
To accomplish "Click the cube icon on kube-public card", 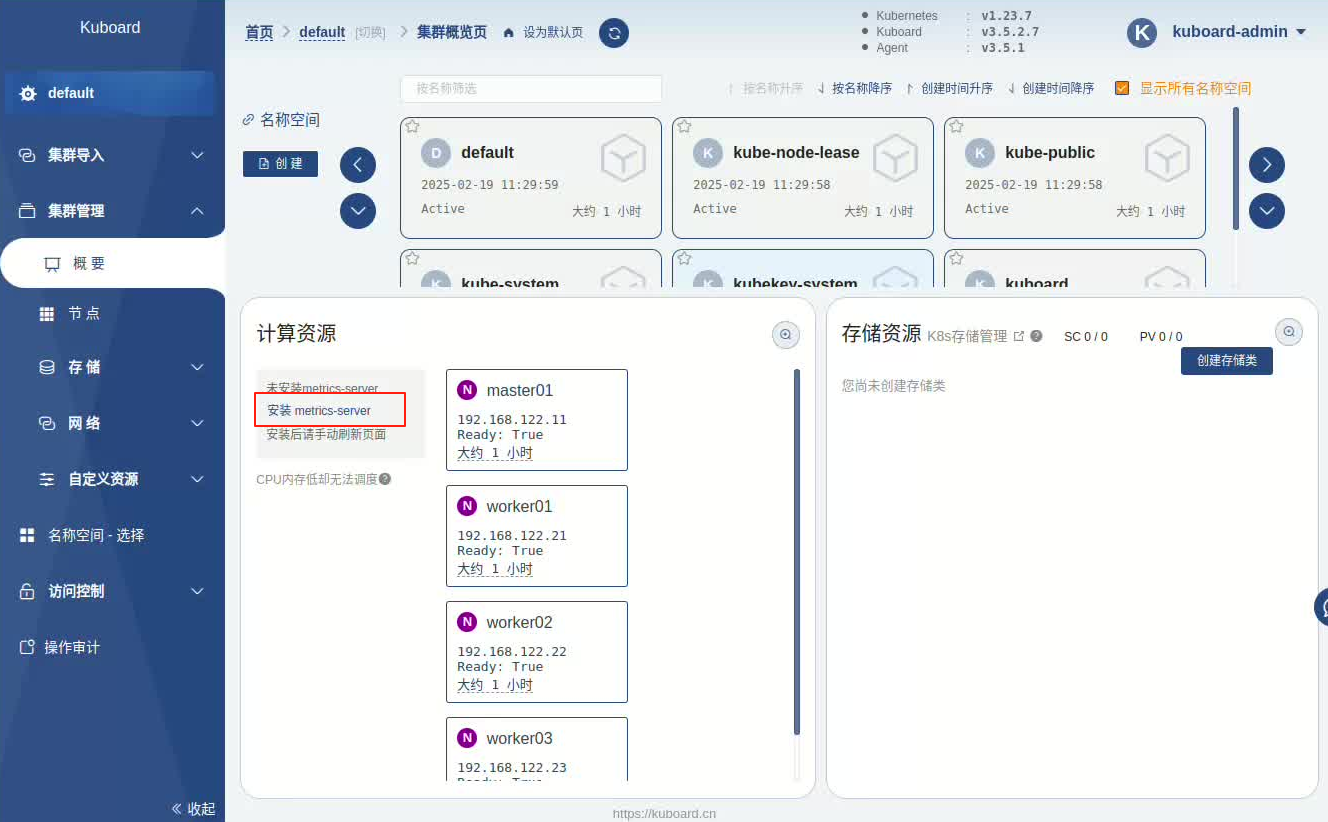I will pos(1167,160).
